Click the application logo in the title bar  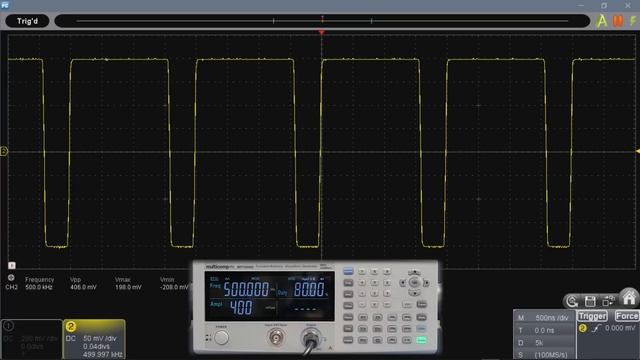click(x=4, y=5)
